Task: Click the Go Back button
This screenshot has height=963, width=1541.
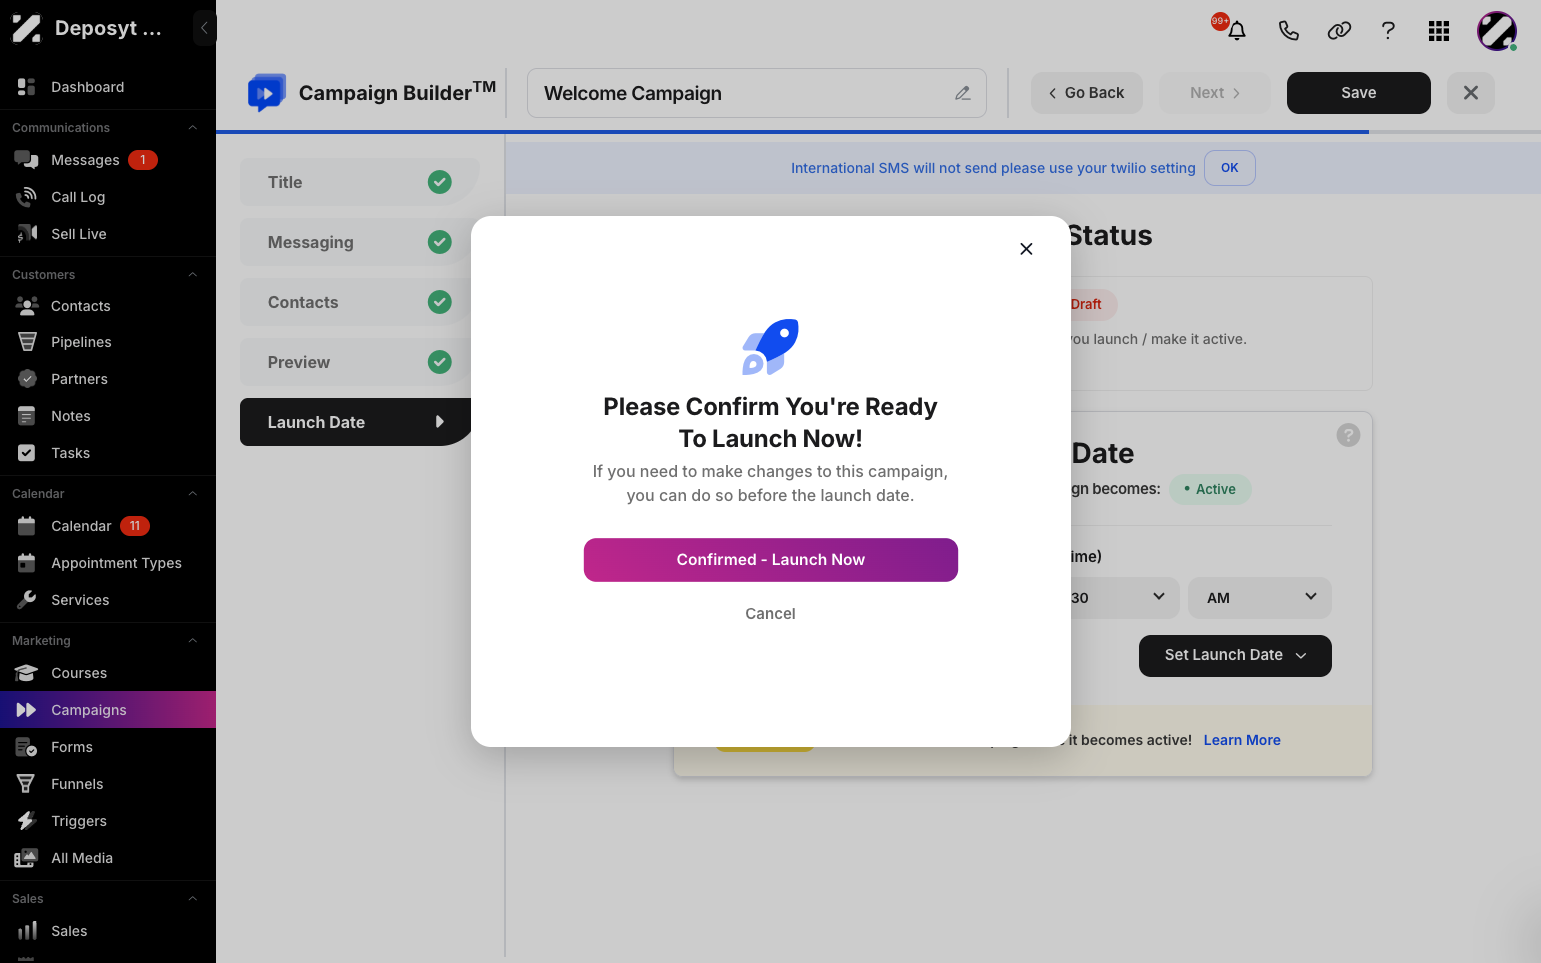Action: [1087, 93]
